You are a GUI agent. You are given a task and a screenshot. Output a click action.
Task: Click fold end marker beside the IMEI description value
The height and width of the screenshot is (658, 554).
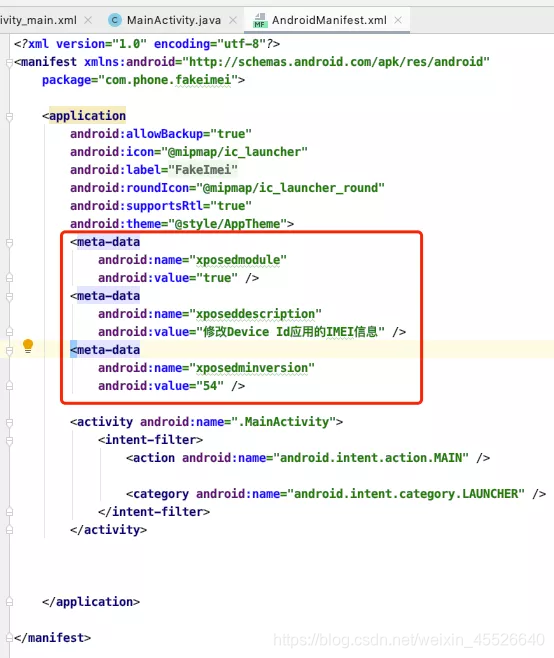point(9,332)
